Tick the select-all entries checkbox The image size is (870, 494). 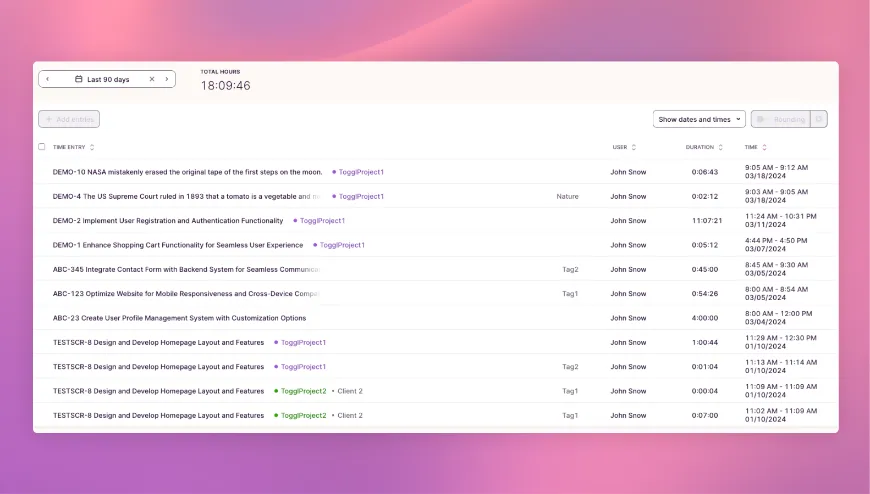pyautogui.click(x=42, y=147)
